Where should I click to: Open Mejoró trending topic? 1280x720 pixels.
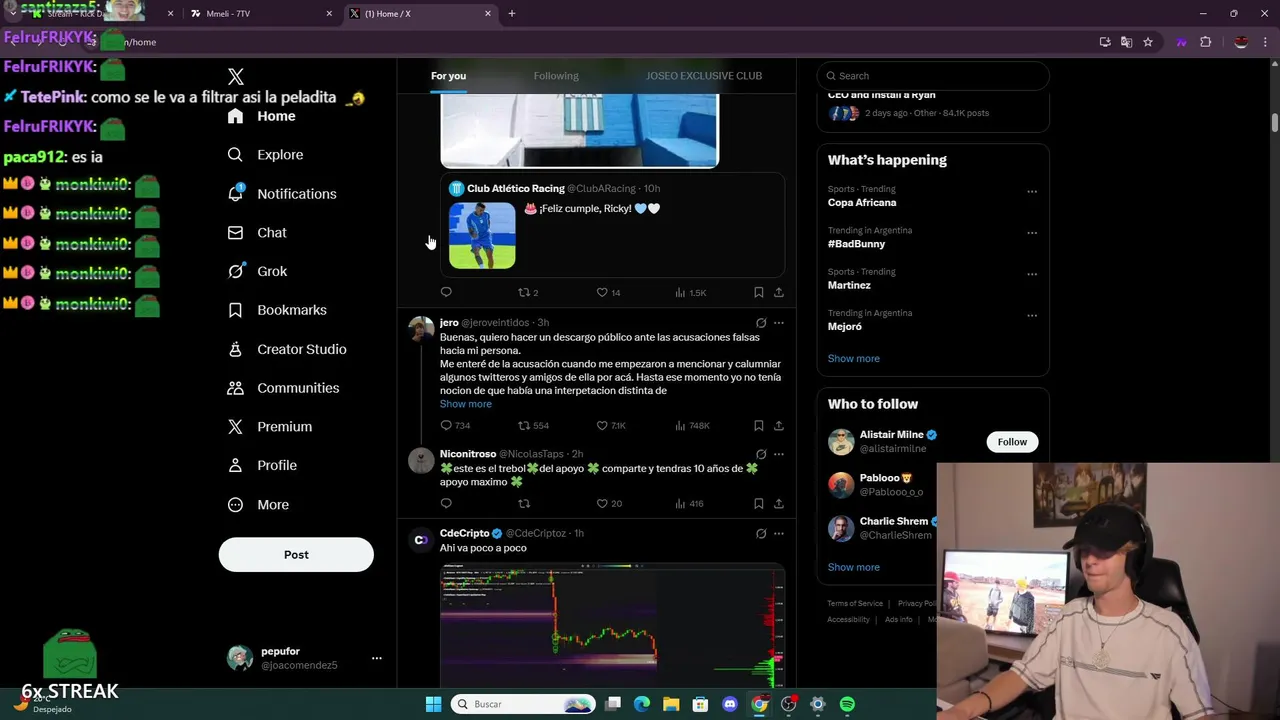(845, 327)
